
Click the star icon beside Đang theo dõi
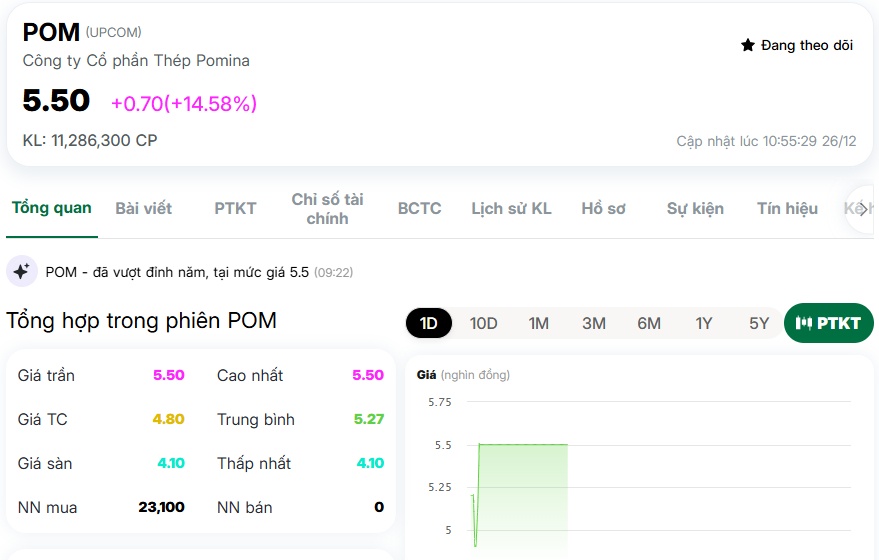click(x=748, y=45)
